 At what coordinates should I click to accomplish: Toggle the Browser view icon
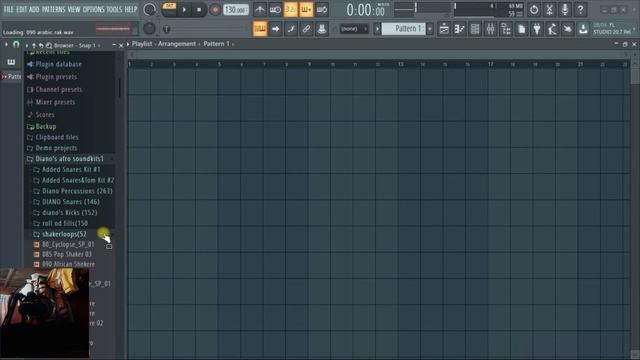[x=506, y=29]
